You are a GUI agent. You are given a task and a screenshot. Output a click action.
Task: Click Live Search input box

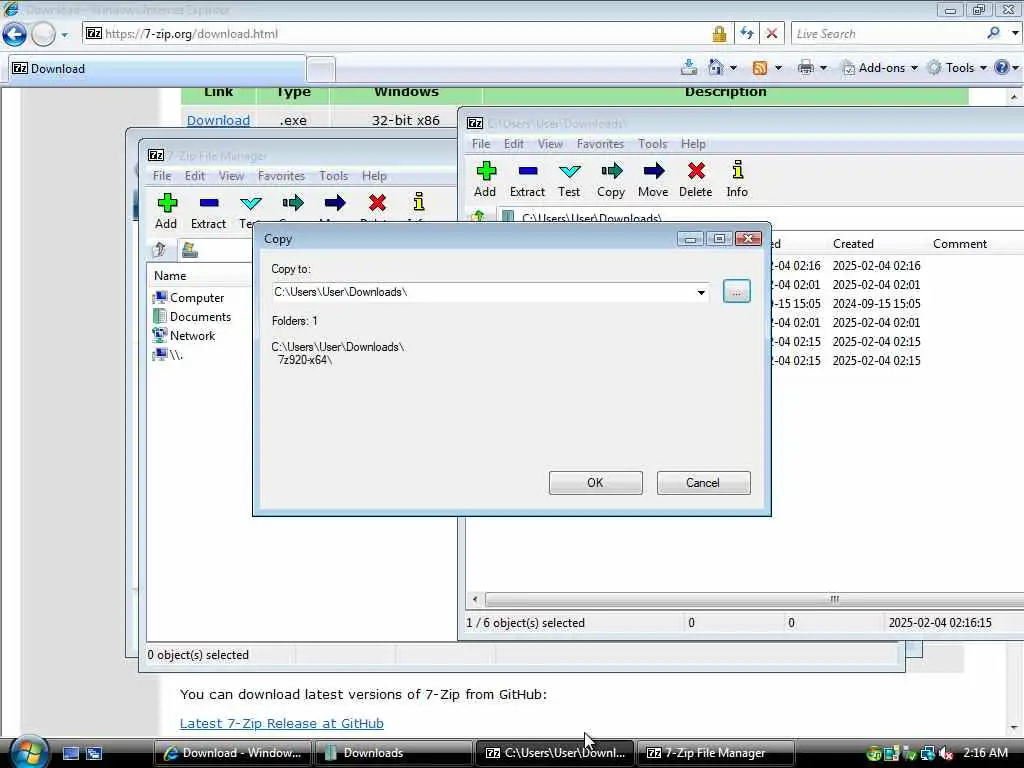(x=888, y=34)
